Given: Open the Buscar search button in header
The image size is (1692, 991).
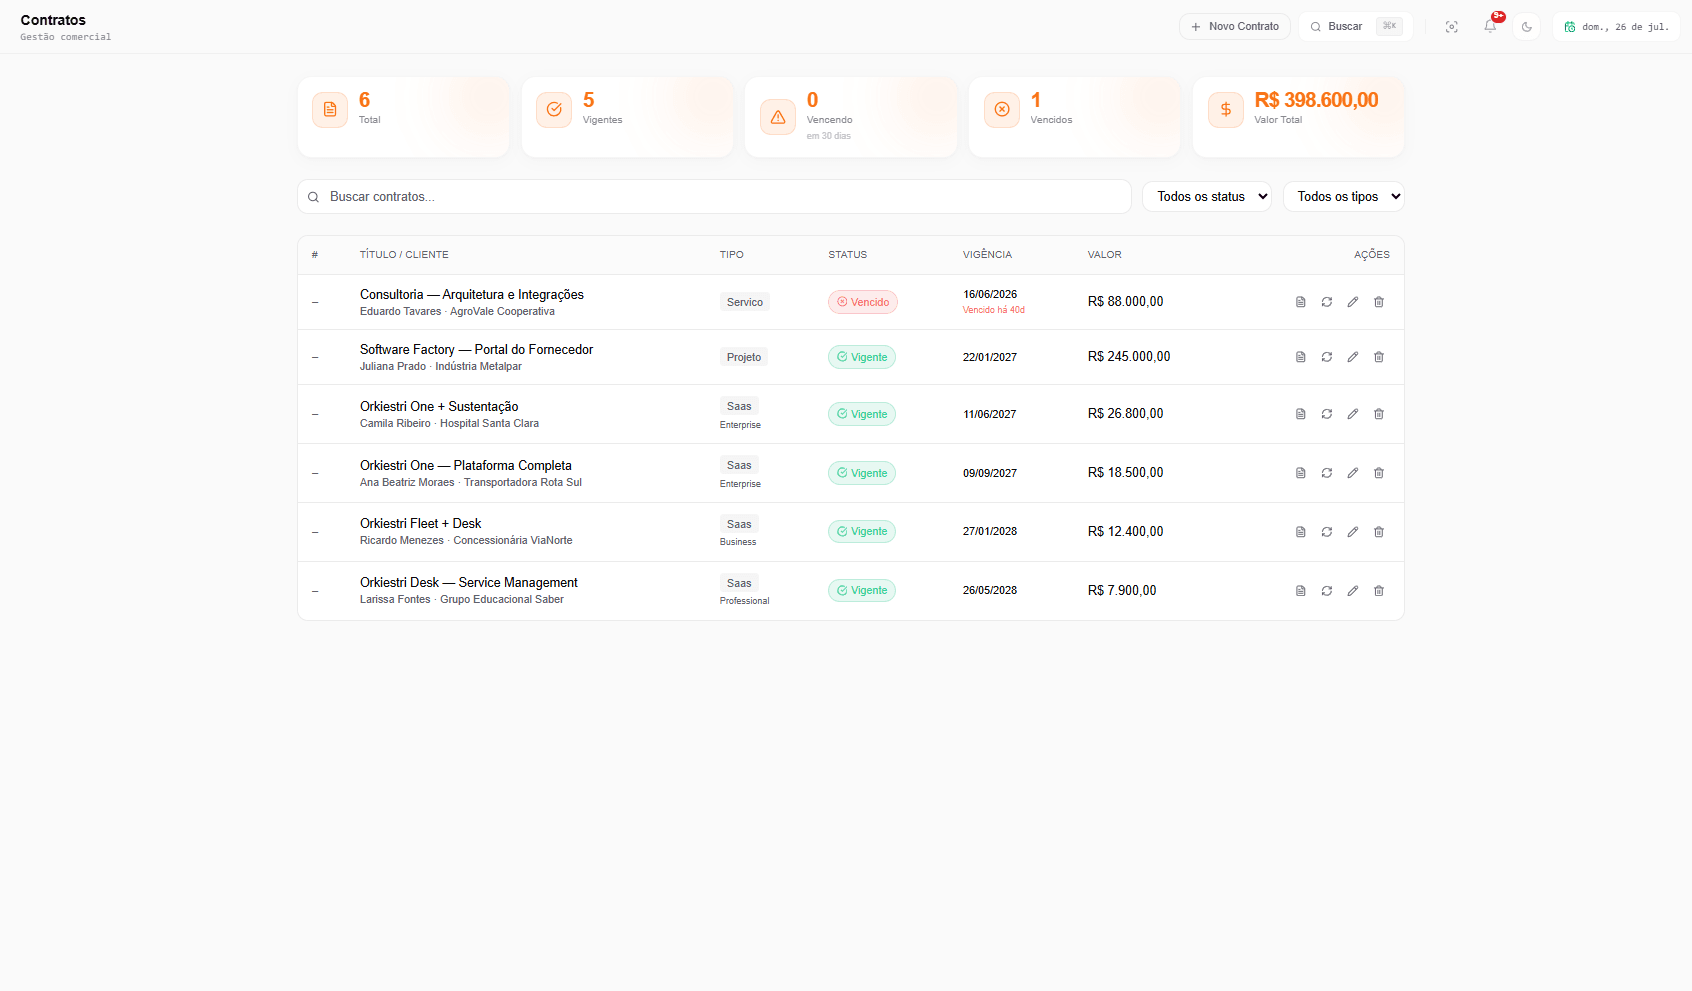Looking at the screenshot, I should [1355, 27].
